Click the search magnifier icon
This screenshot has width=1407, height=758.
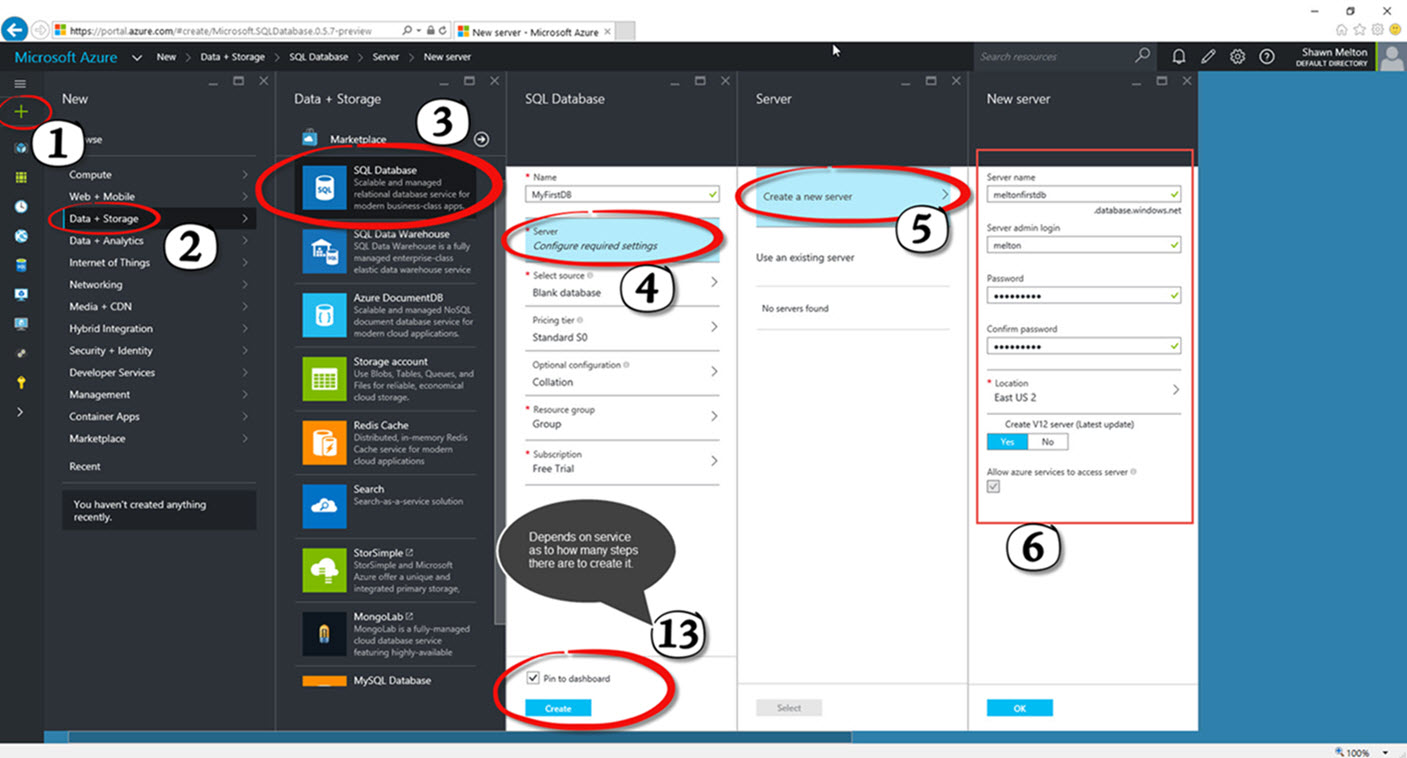pyautogui.click(x=1142, y=56)
